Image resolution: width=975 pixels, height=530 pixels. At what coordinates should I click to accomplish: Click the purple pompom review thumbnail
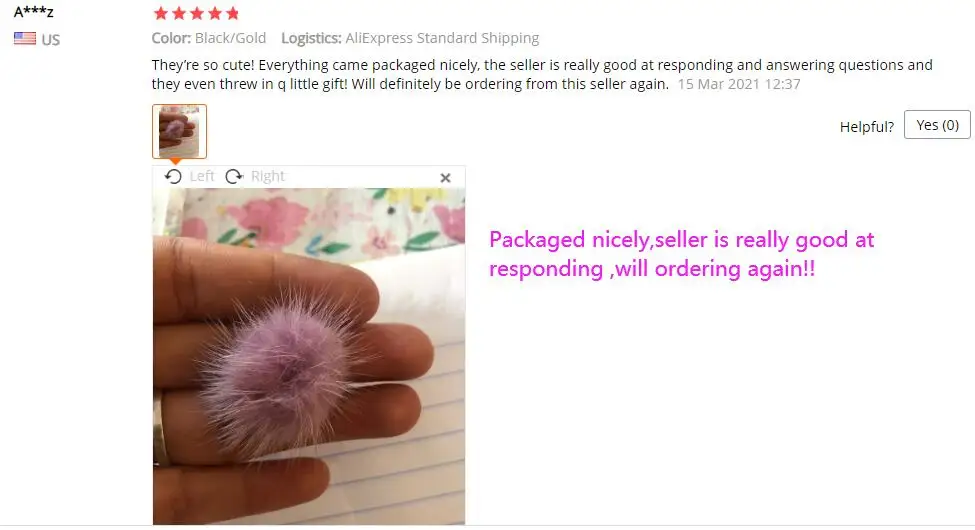coord(179,131)
